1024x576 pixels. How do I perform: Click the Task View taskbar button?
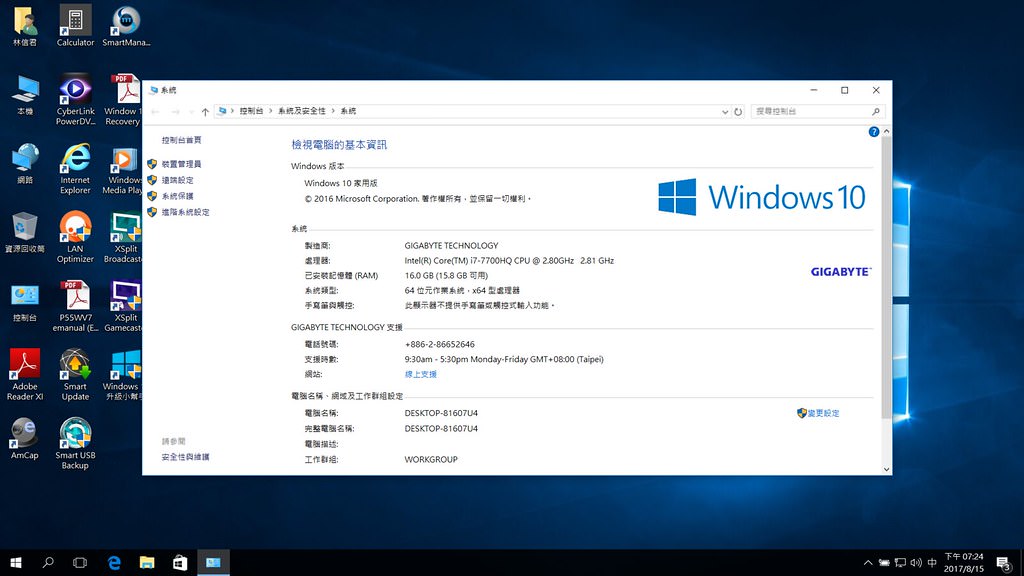point(80,562)
